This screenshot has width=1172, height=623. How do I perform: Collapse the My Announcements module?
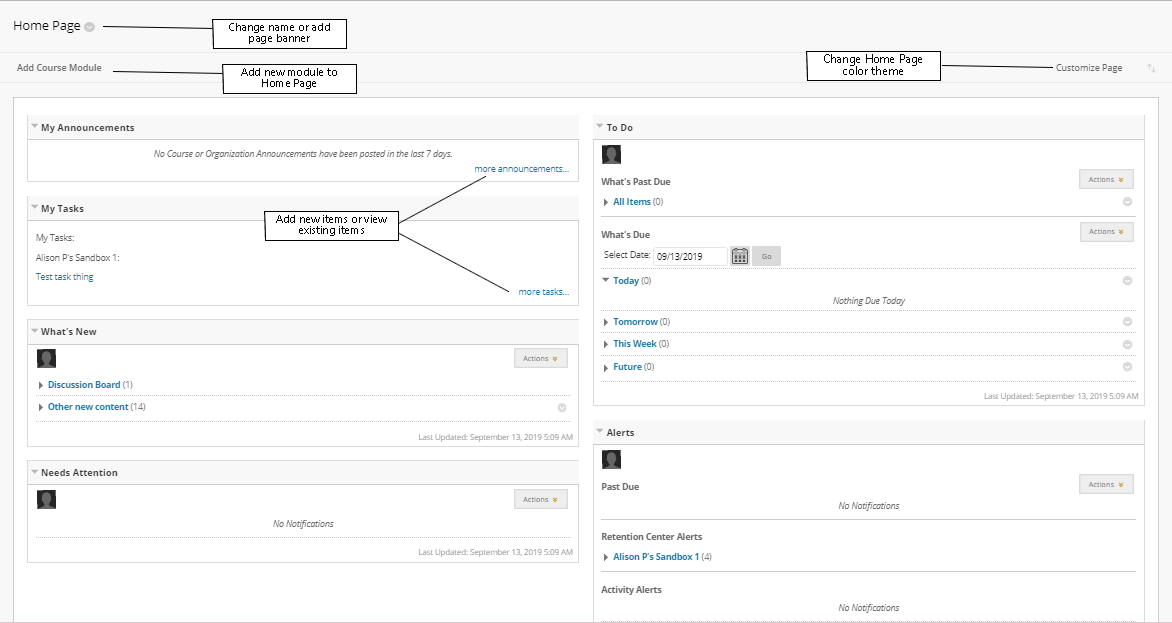tap(35, 127)
